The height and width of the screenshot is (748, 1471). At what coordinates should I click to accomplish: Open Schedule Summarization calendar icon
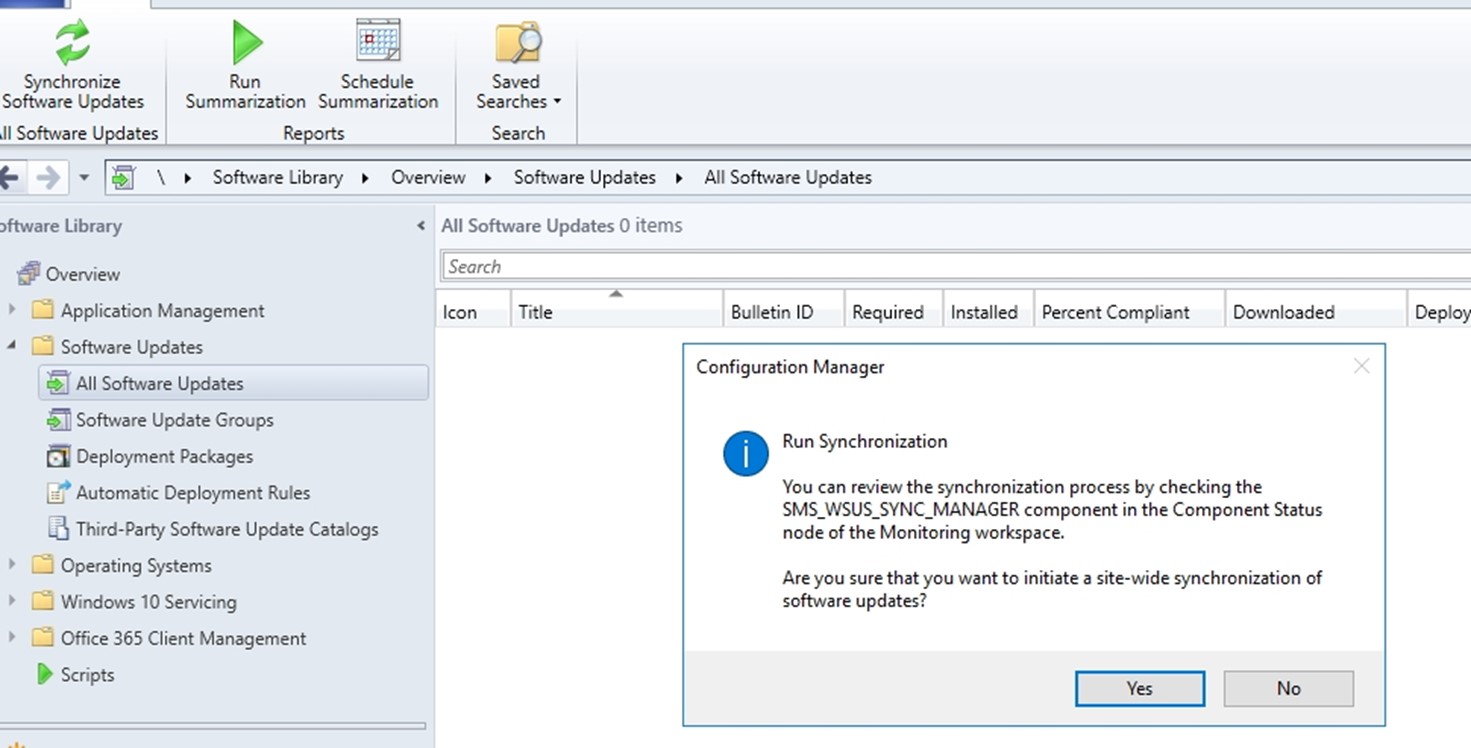[378, 42]
